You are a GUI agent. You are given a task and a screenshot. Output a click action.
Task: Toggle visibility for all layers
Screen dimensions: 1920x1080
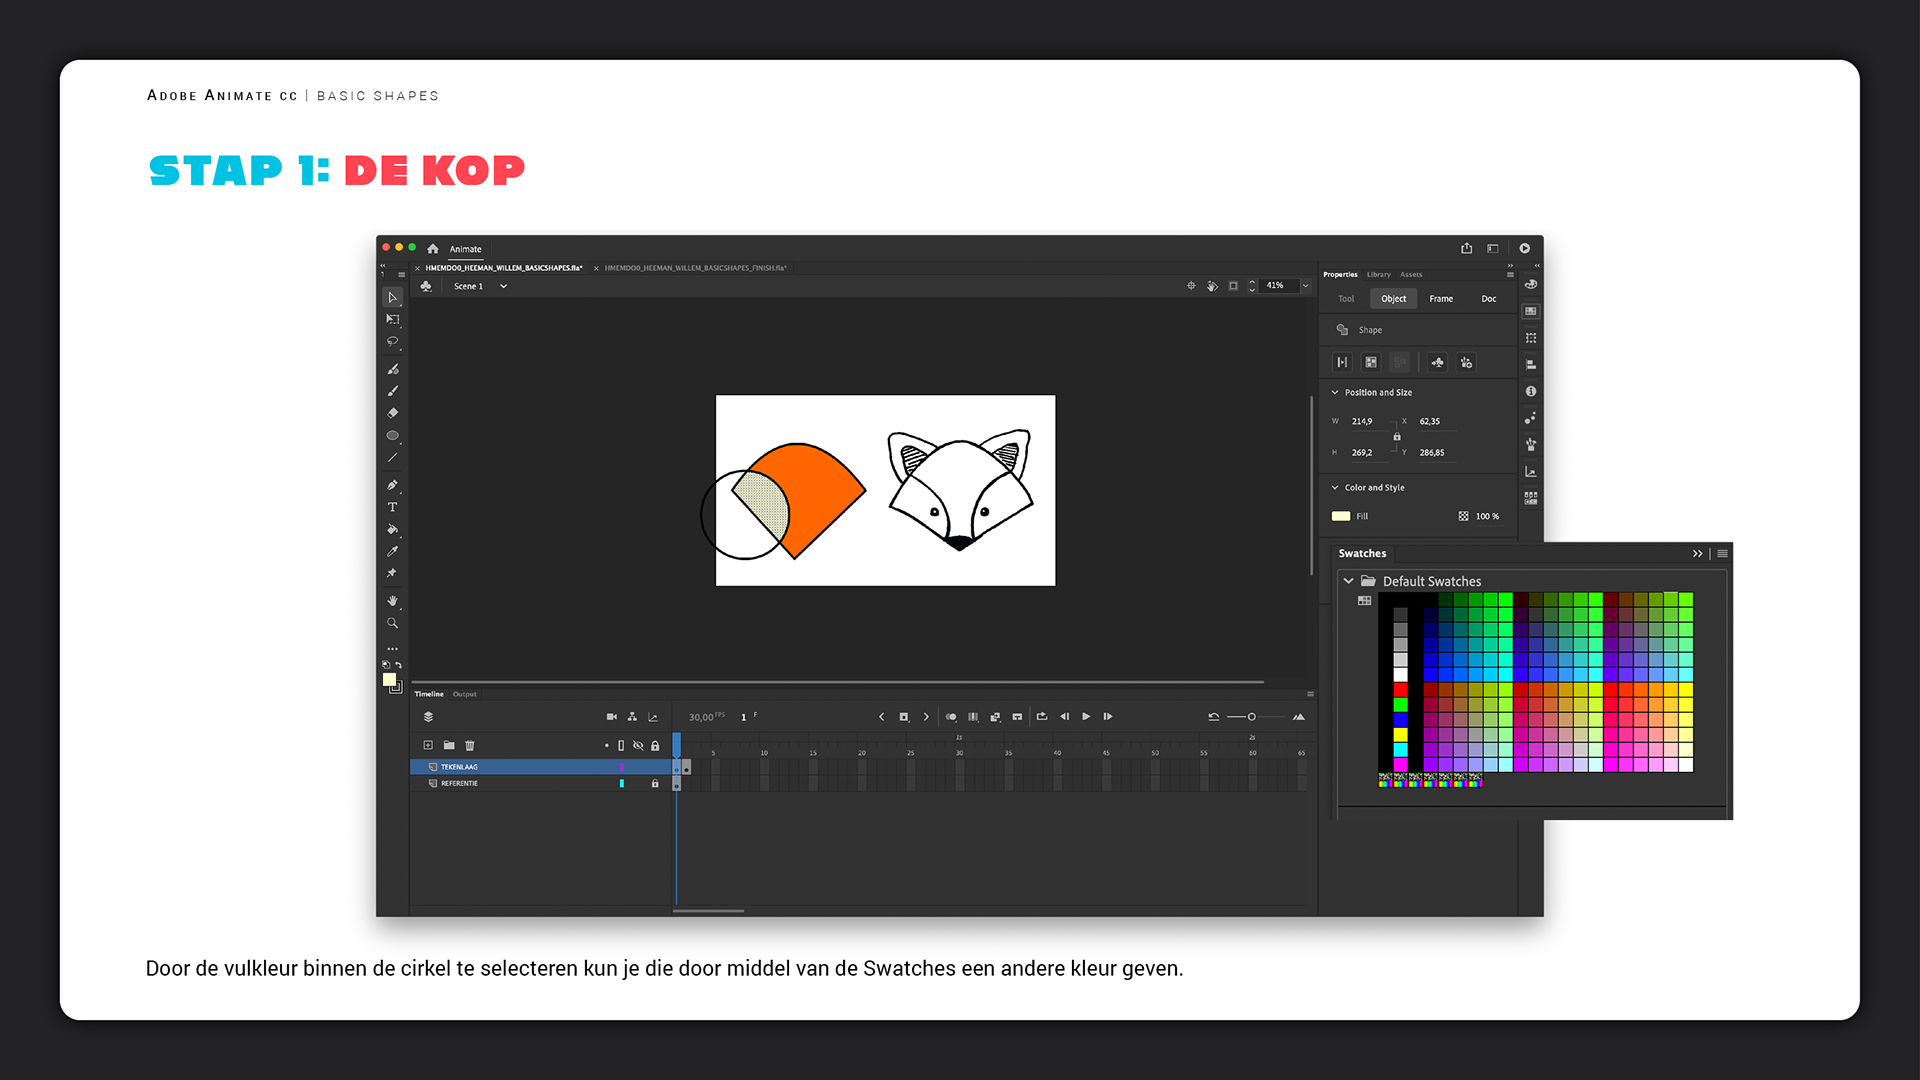click(638, 745)
